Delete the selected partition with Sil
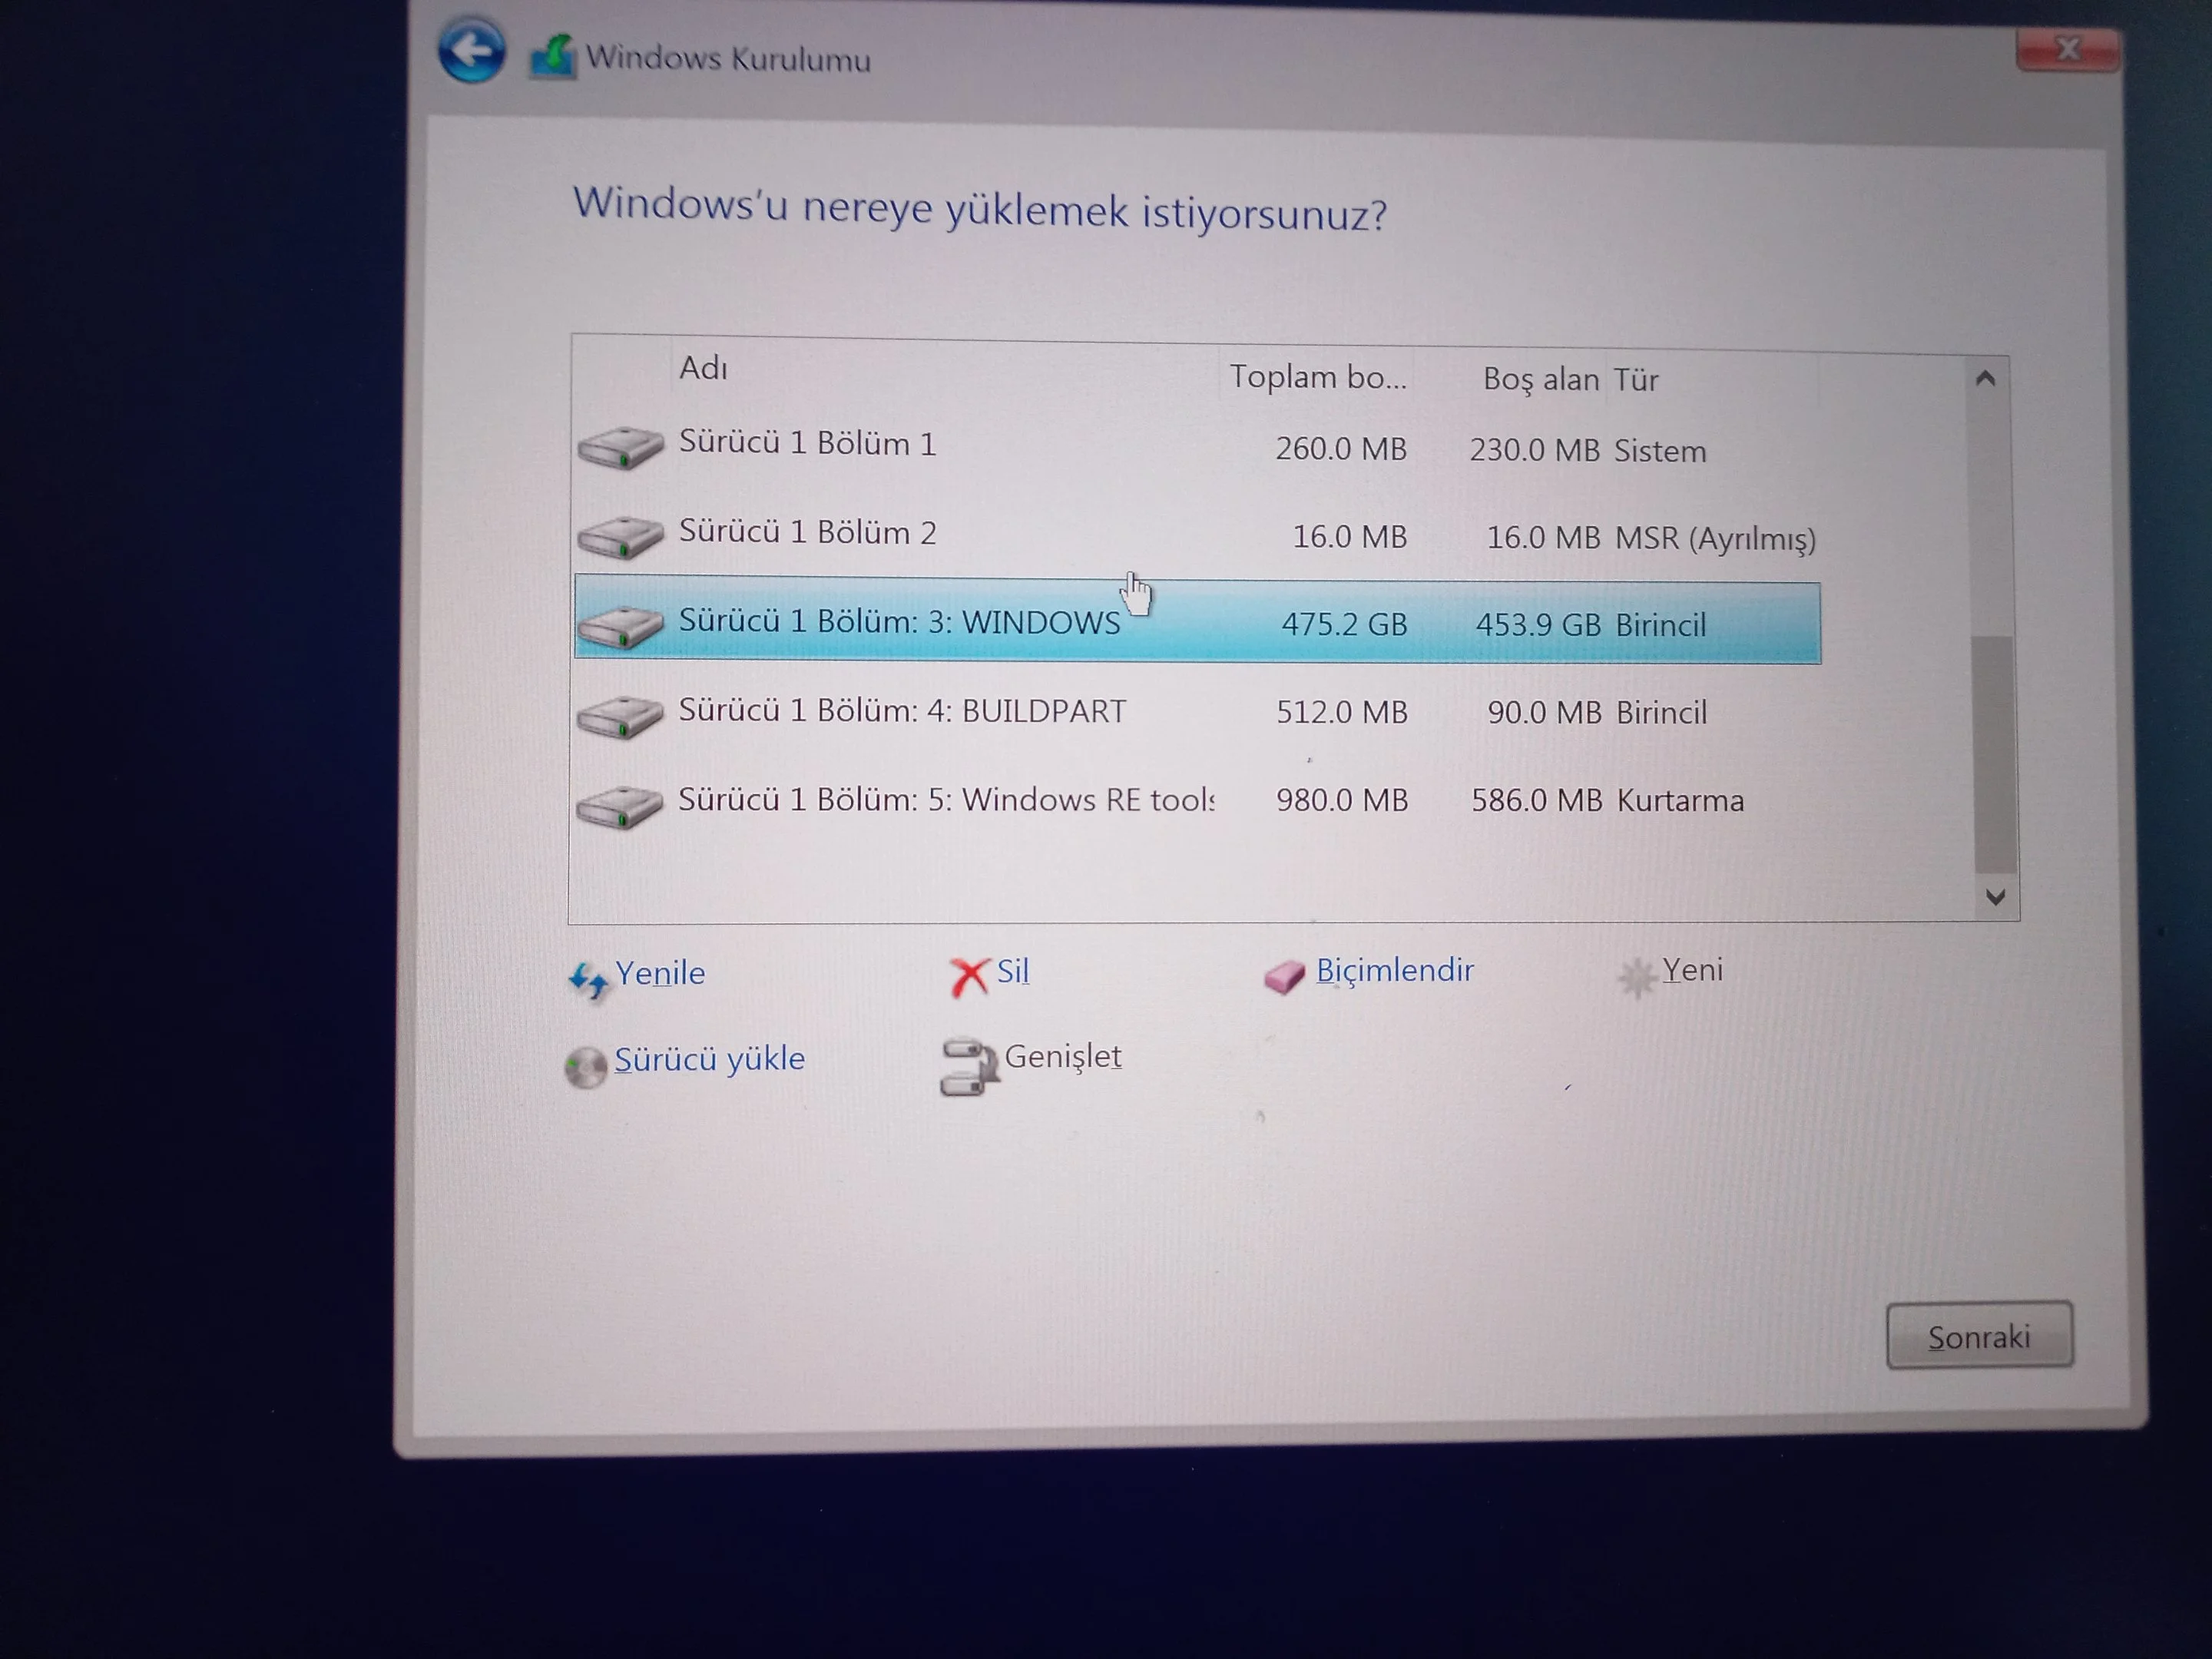 1013,971
